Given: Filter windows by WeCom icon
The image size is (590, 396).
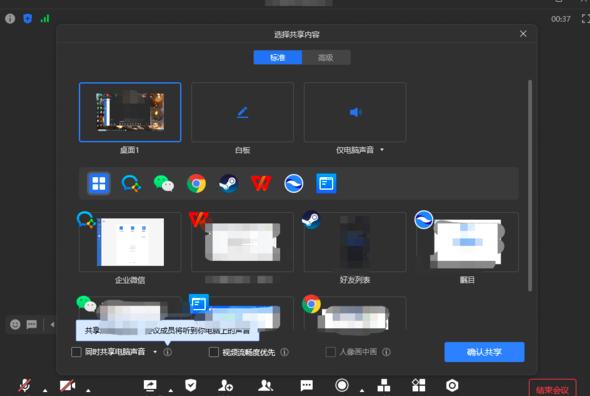Looking at the screenshot, I should pos(131,184).
